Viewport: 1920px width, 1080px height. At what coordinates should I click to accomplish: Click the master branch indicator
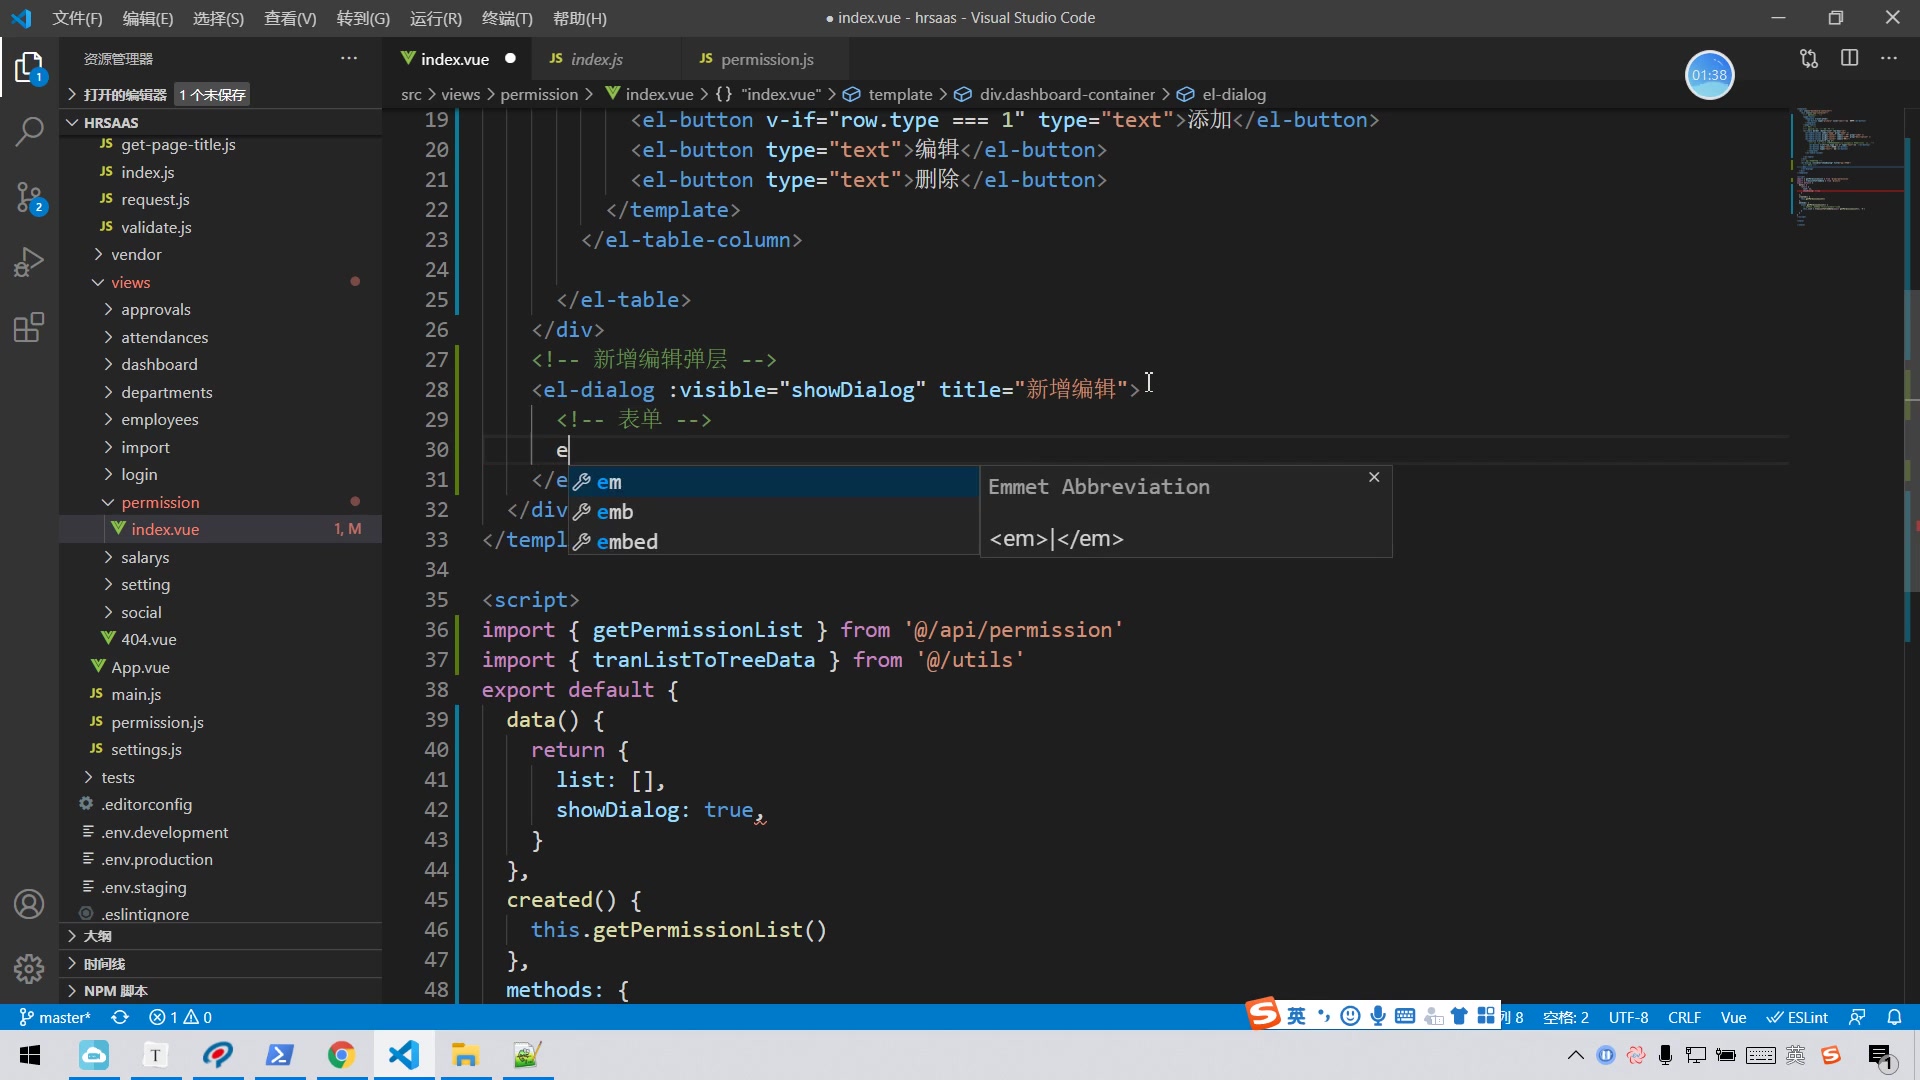tap(55, 1017)
